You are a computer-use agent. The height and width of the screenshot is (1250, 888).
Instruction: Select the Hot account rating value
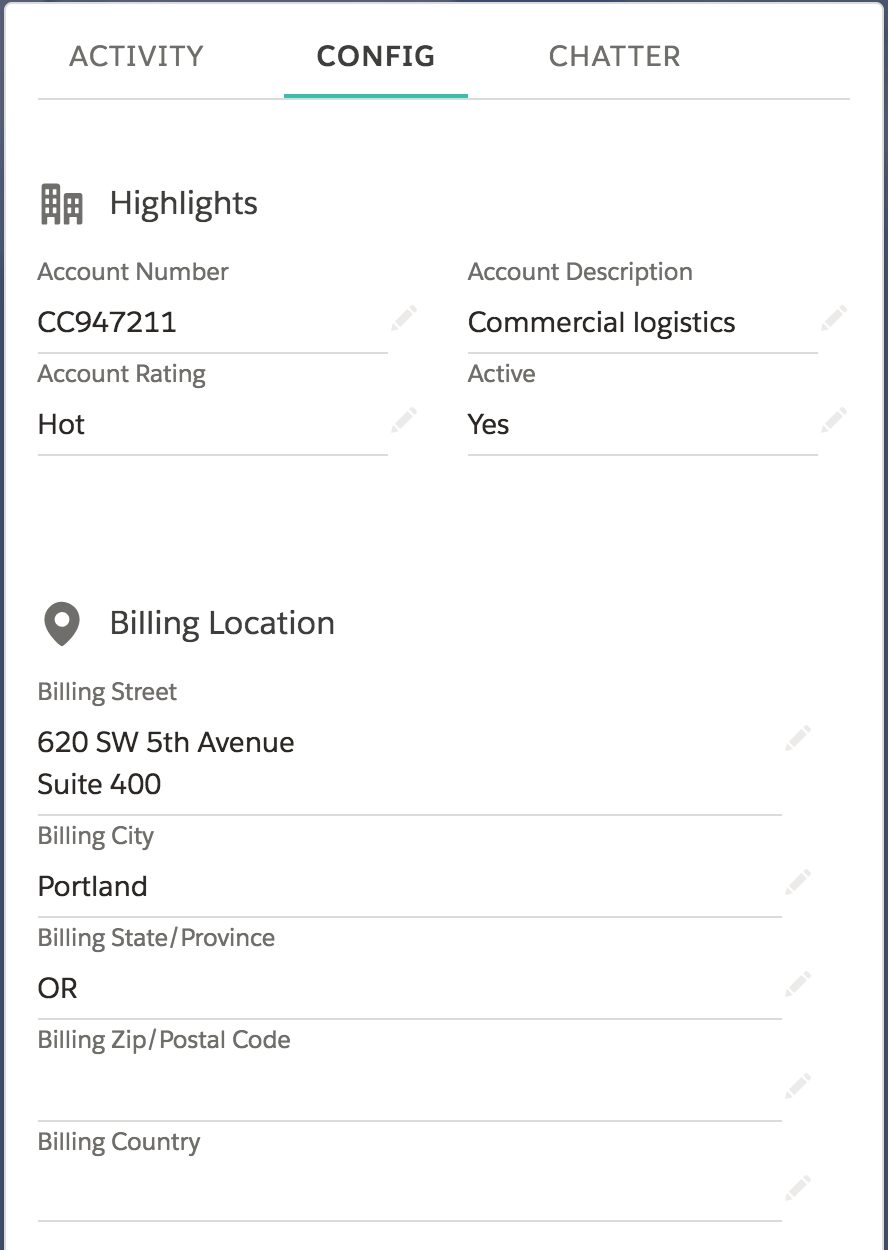pos(62,425)
